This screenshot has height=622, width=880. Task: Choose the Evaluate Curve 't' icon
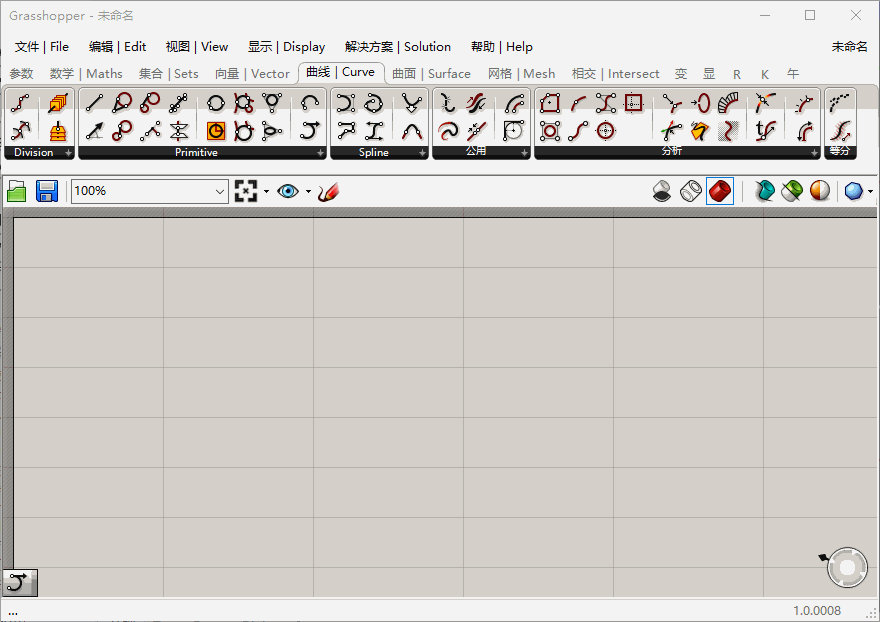[765, 131]
